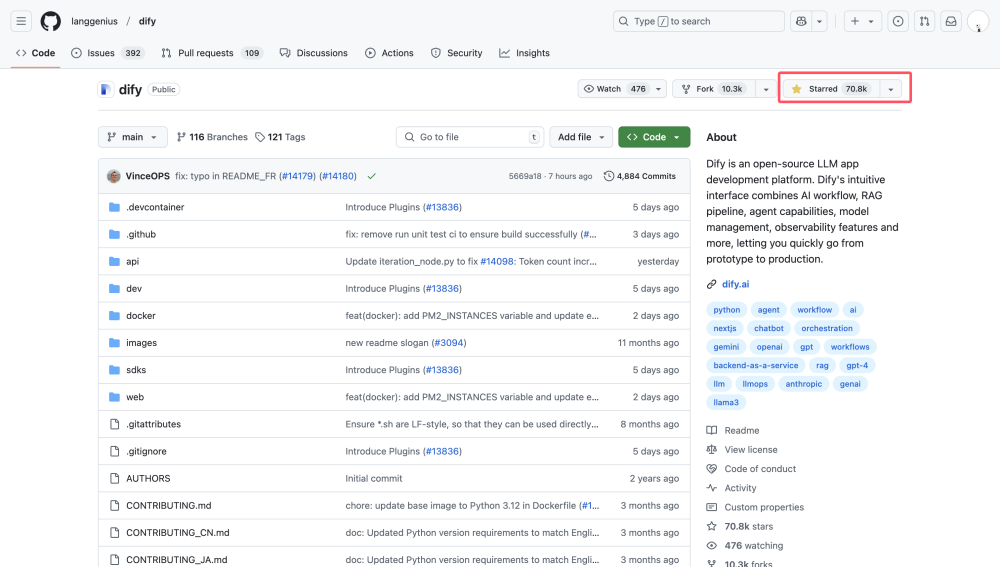Open the notifications inbox icon
The height and width of the screenshot is (567, 1000).
point(951,21)
